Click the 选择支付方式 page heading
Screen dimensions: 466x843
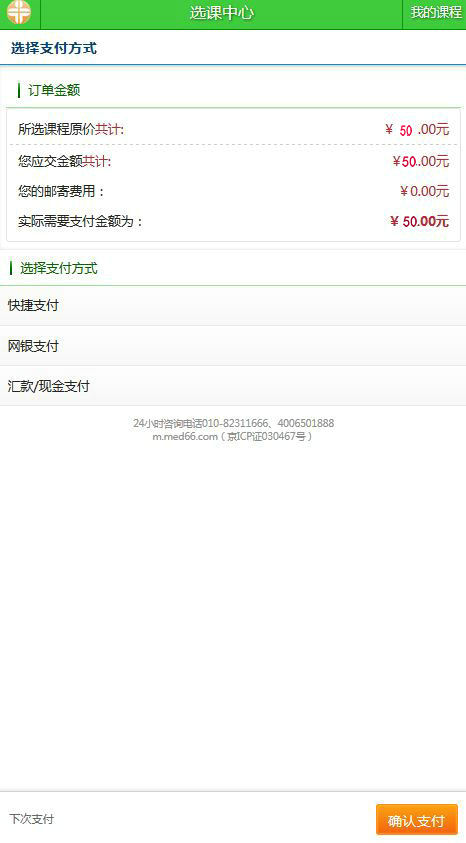click(x=54, y=48)
